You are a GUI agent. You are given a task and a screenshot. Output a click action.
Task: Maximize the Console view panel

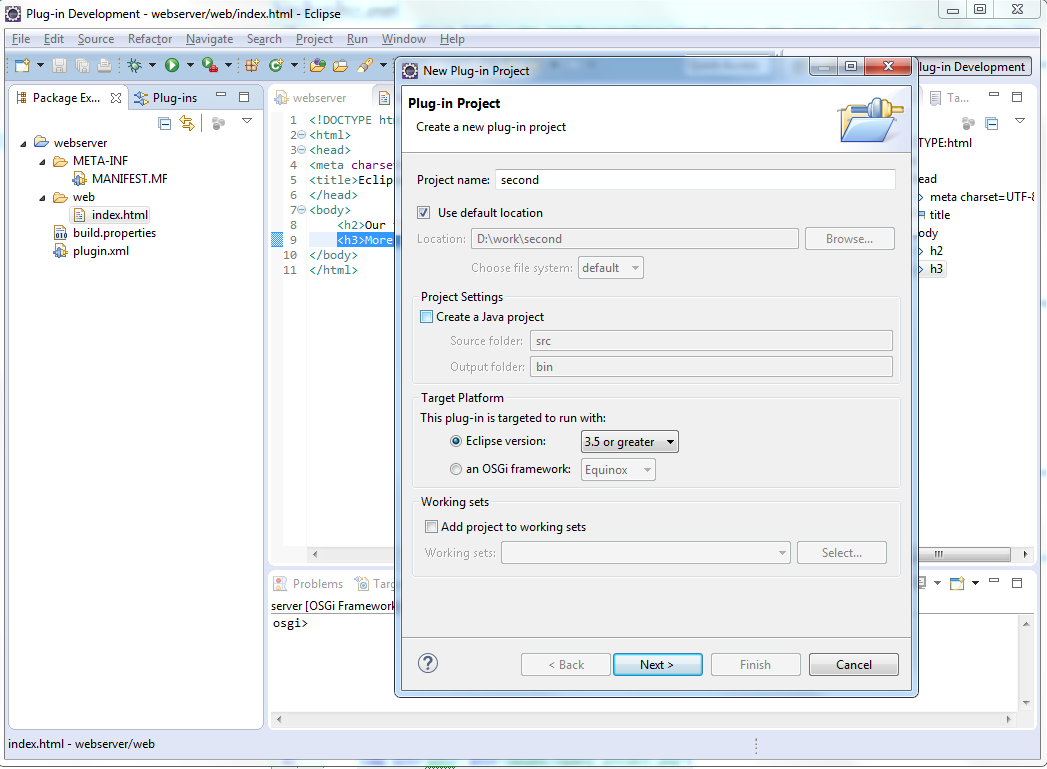tap(1017, 583)
